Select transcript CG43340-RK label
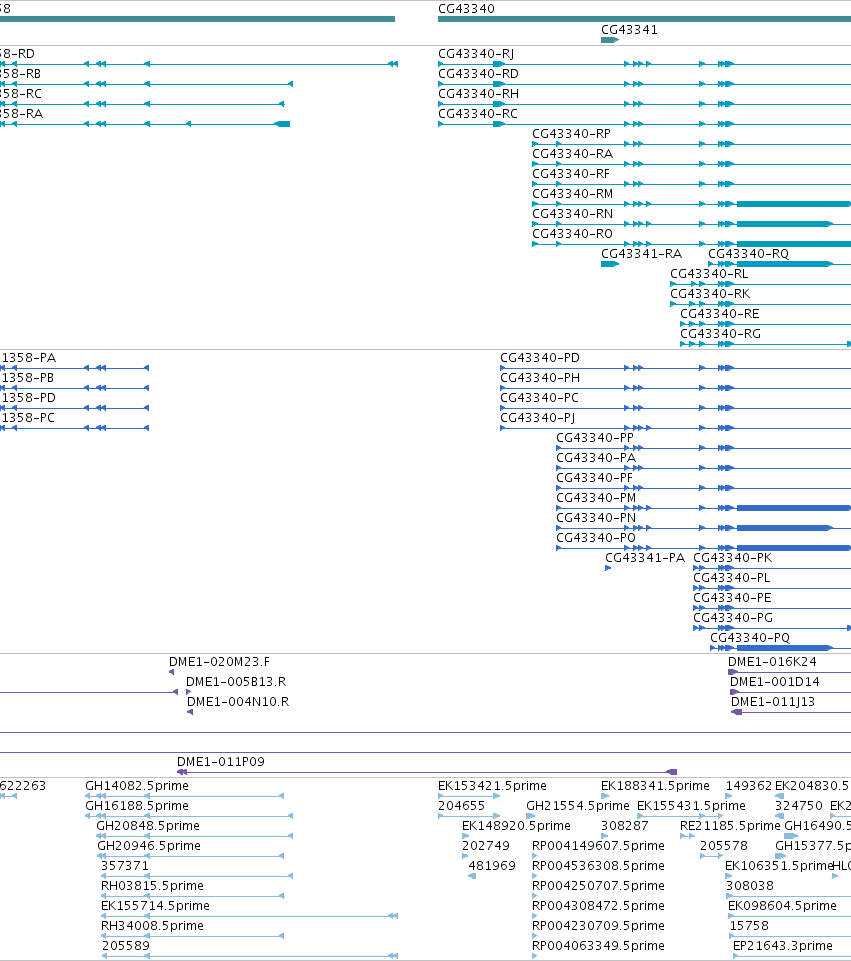The image size is (851, 961). [x=710, y=294]
